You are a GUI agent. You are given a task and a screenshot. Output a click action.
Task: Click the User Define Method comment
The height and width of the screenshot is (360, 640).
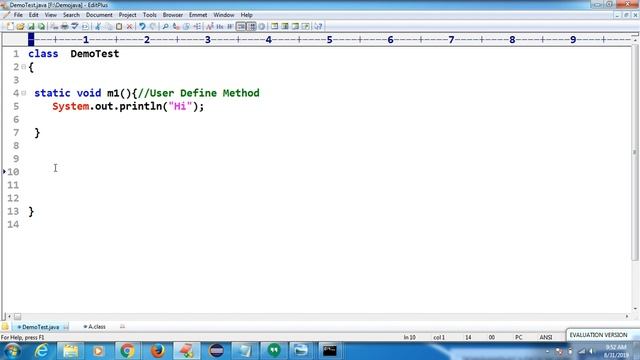(198, 93)
